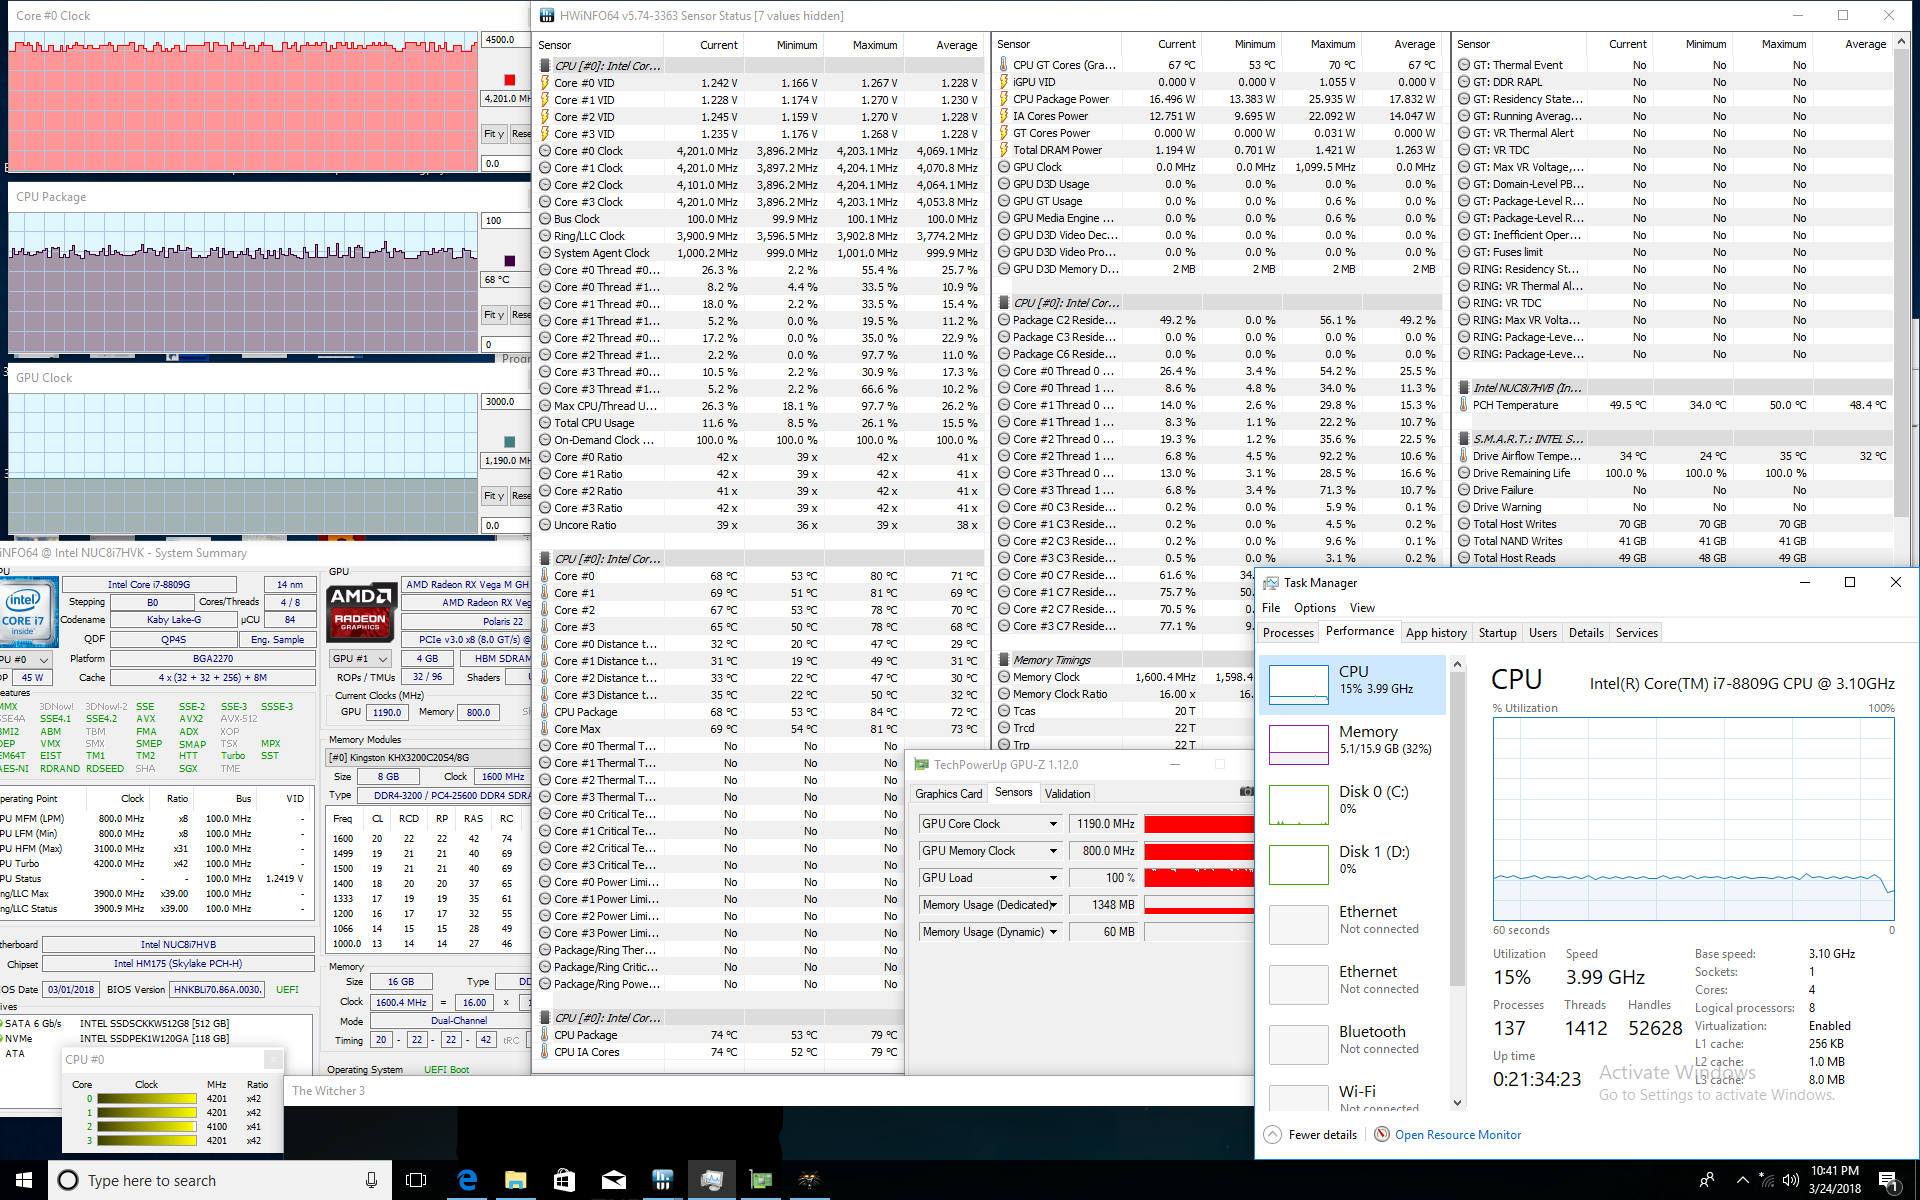This screenshot has height=1200, width=1920.
Task: Click the GPU-Z screenshot camera icon
Action: tap(1246, 792)
